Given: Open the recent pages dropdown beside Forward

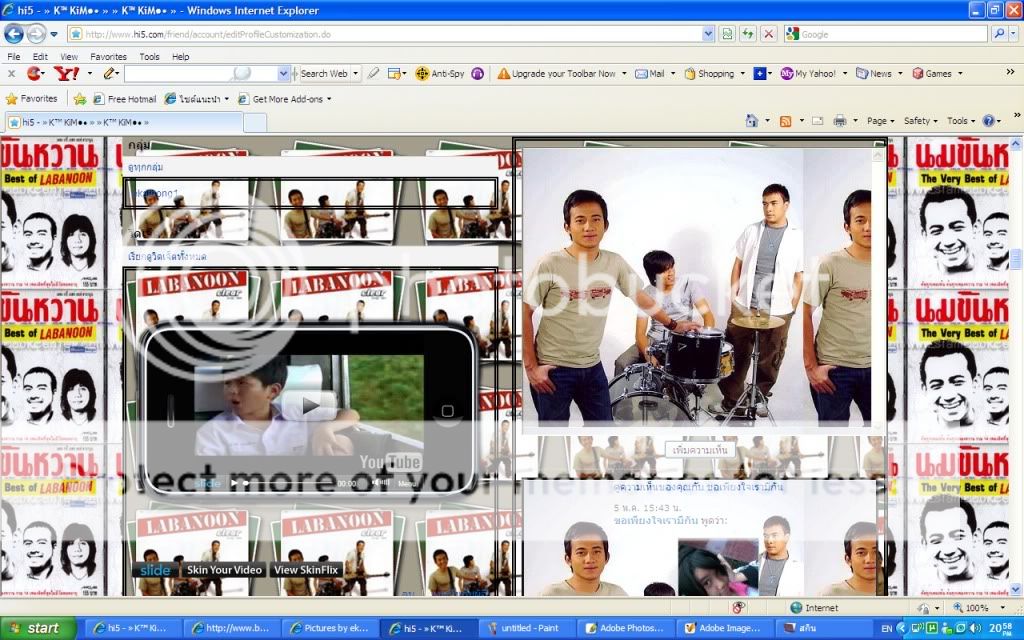Looking at the screenshot, I should pos(54,34).
